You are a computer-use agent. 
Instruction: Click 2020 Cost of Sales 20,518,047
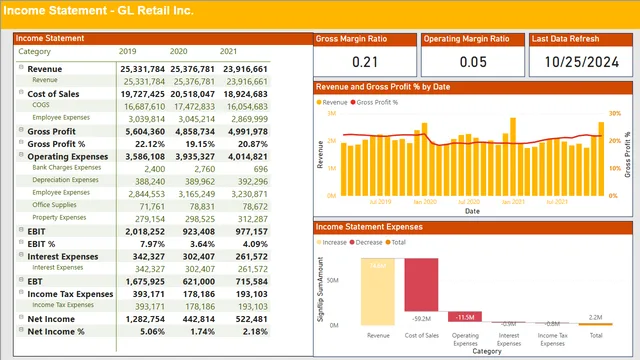(193, 94)
